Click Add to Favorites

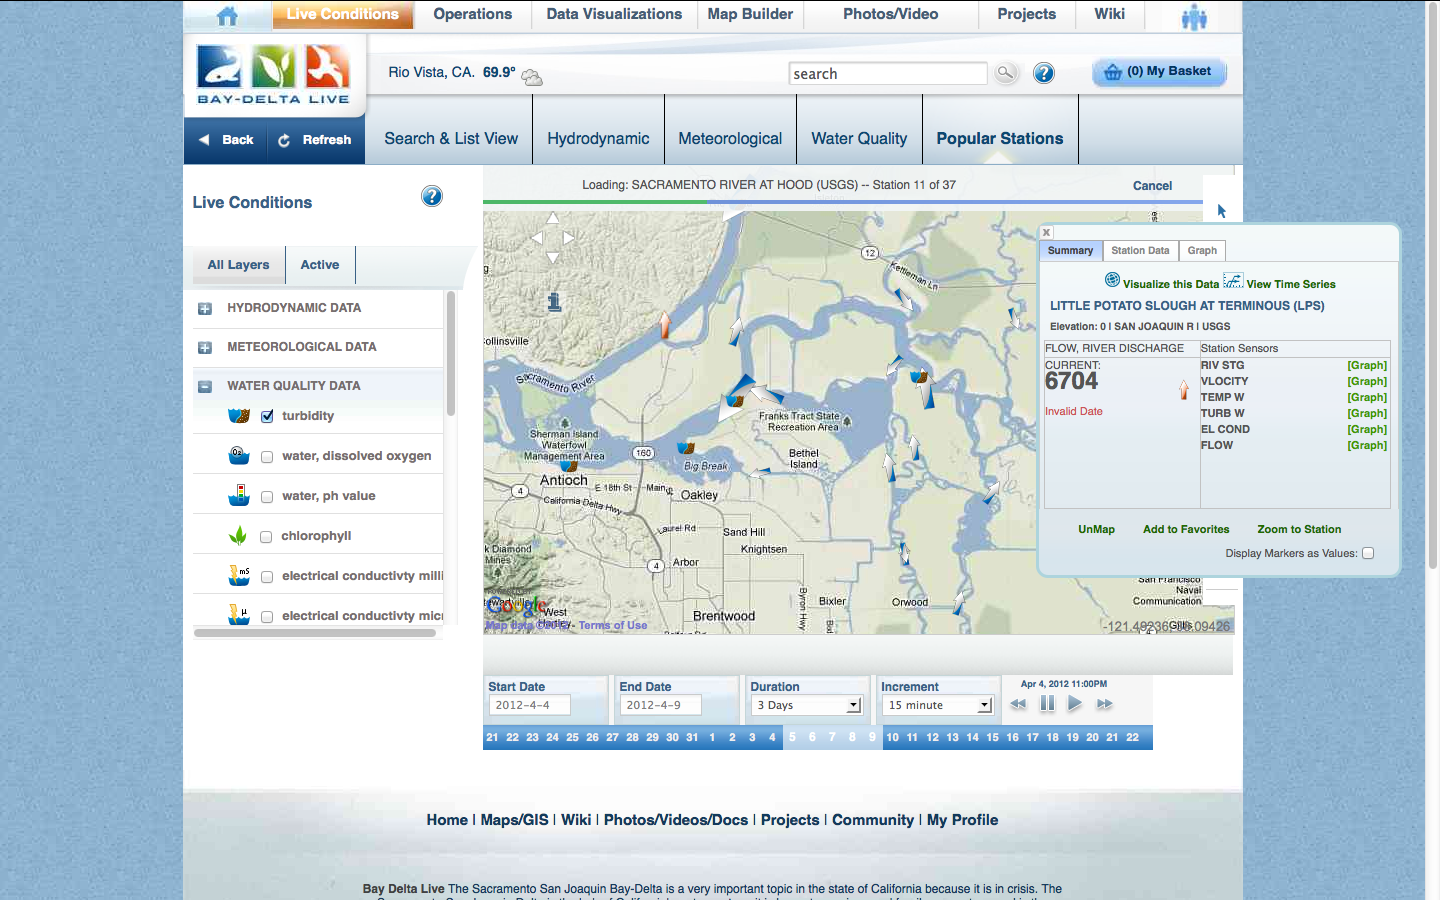(x=1186, y=529)
